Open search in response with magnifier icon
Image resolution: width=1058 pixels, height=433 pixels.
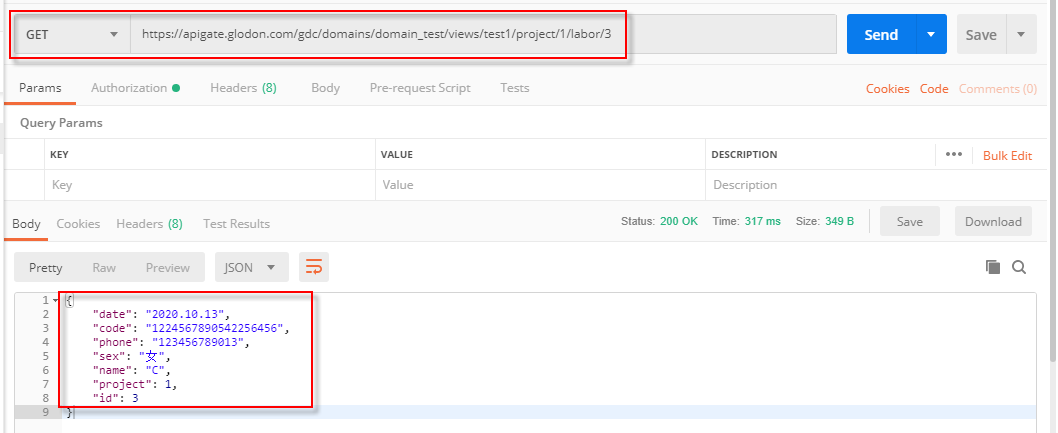(1019, 267)
